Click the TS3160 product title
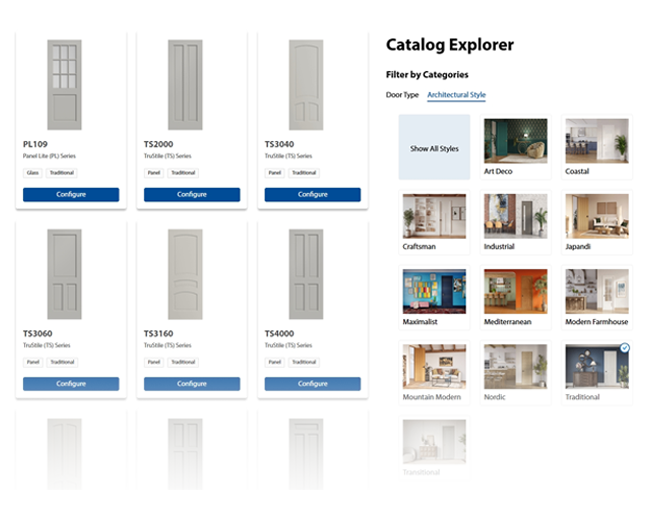 (158, 334)
